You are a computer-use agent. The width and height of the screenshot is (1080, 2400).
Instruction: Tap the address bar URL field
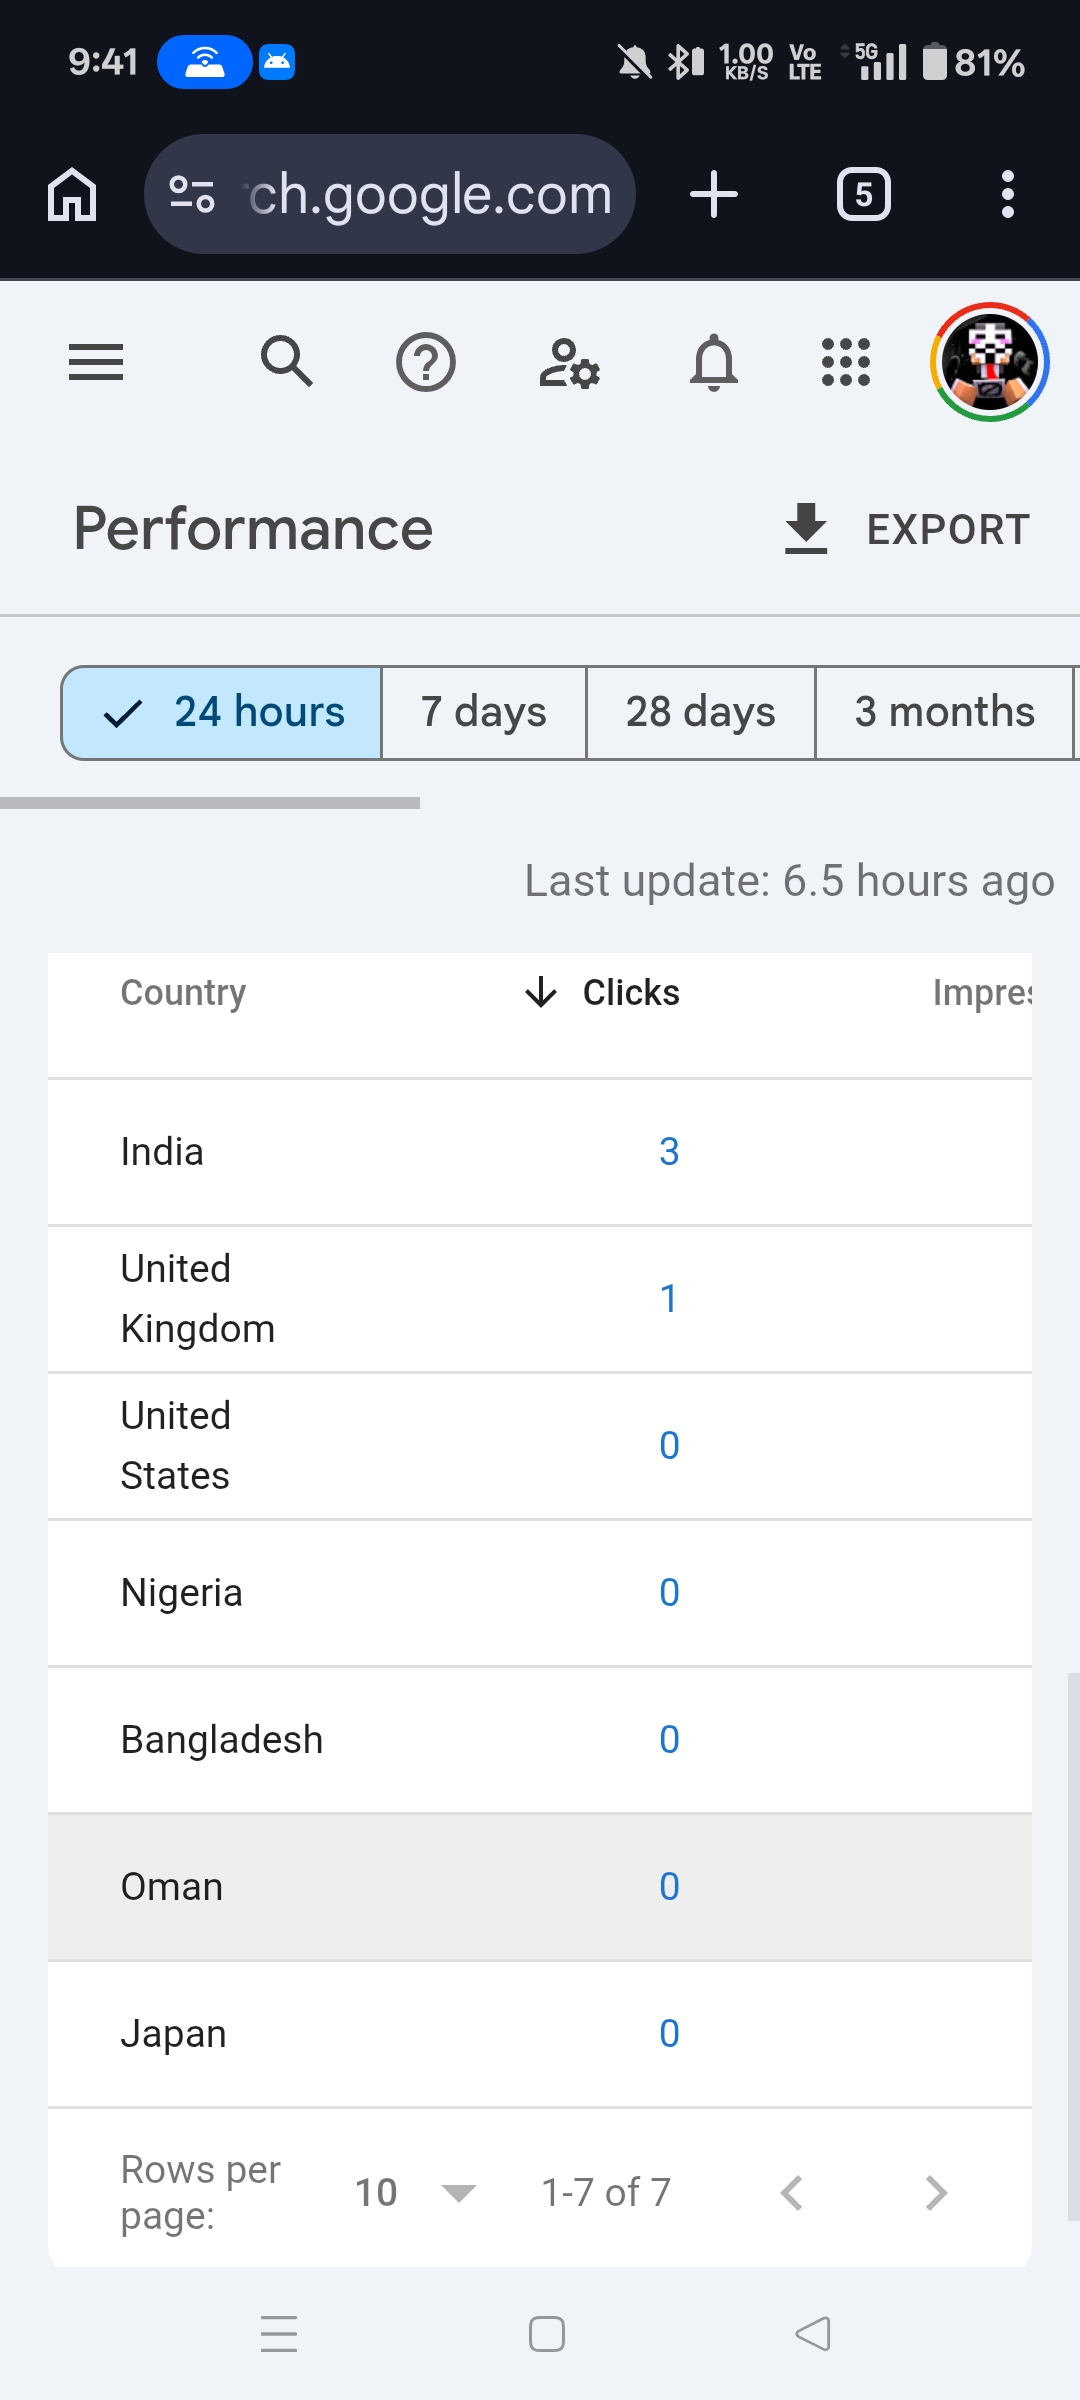[428, 194]
